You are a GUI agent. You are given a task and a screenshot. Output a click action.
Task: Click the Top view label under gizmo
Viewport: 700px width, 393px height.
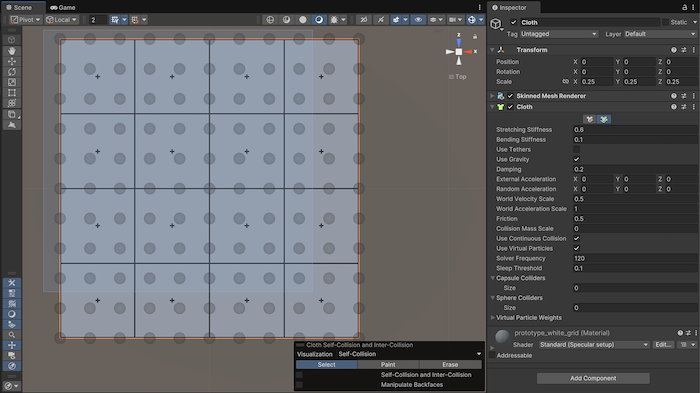[x=461, y=77]
